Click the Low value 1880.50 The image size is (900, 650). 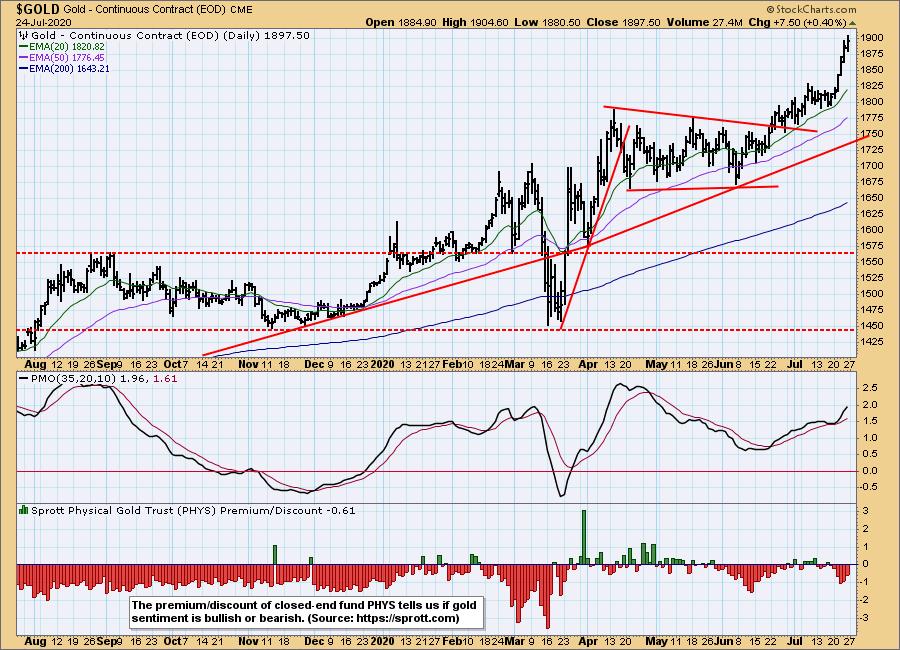[560, 22]
